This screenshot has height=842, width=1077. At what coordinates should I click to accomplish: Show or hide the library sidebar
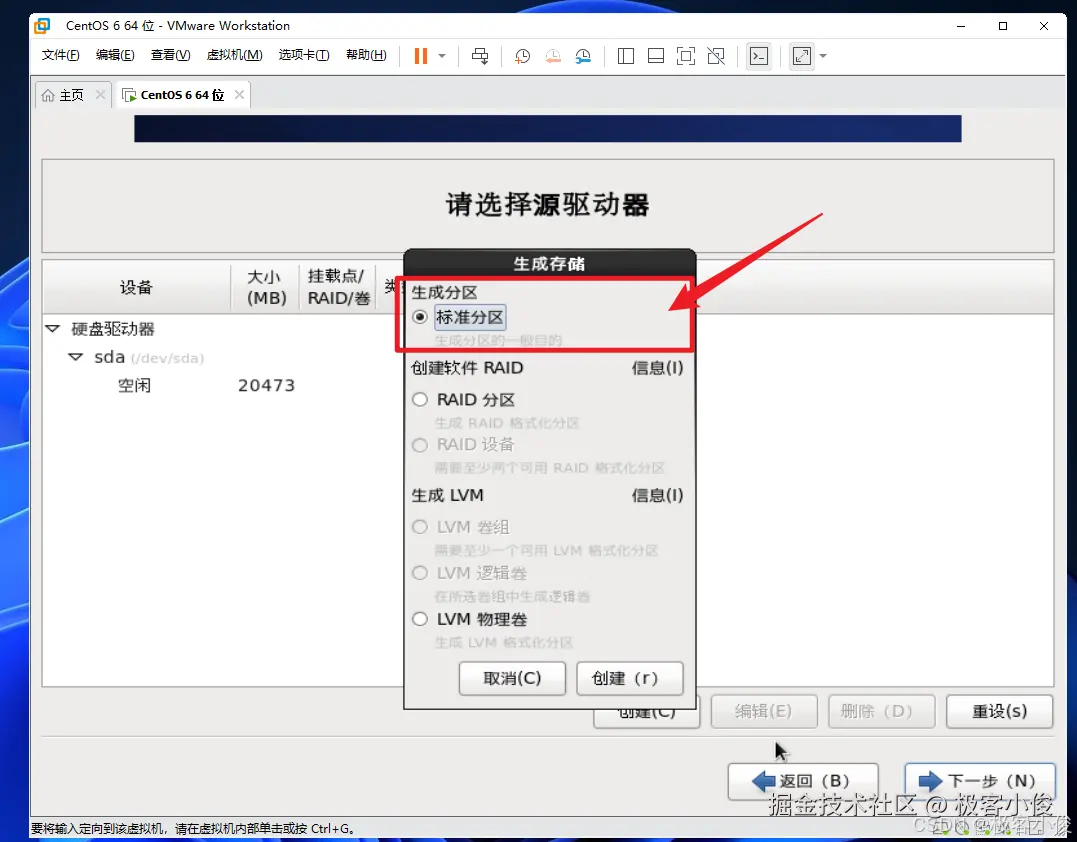pos(626,56)
